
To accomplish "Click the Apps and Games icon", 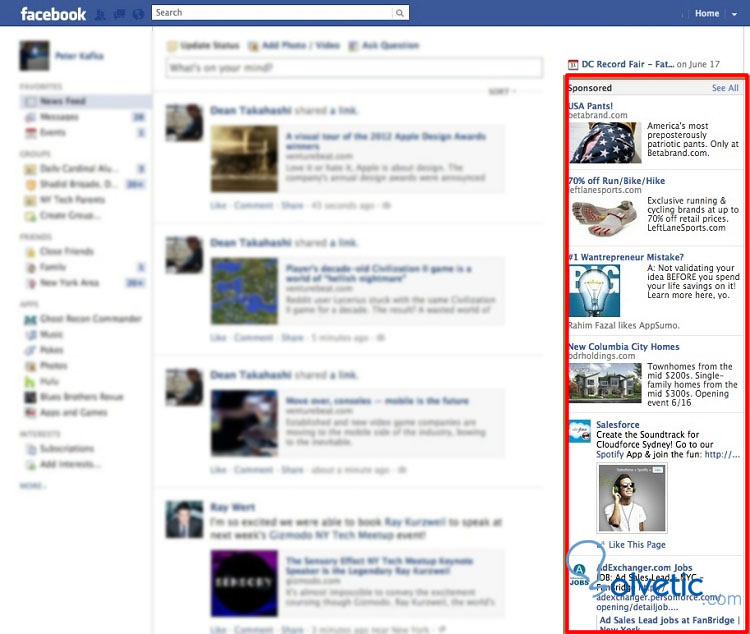I will pos(30,412).
